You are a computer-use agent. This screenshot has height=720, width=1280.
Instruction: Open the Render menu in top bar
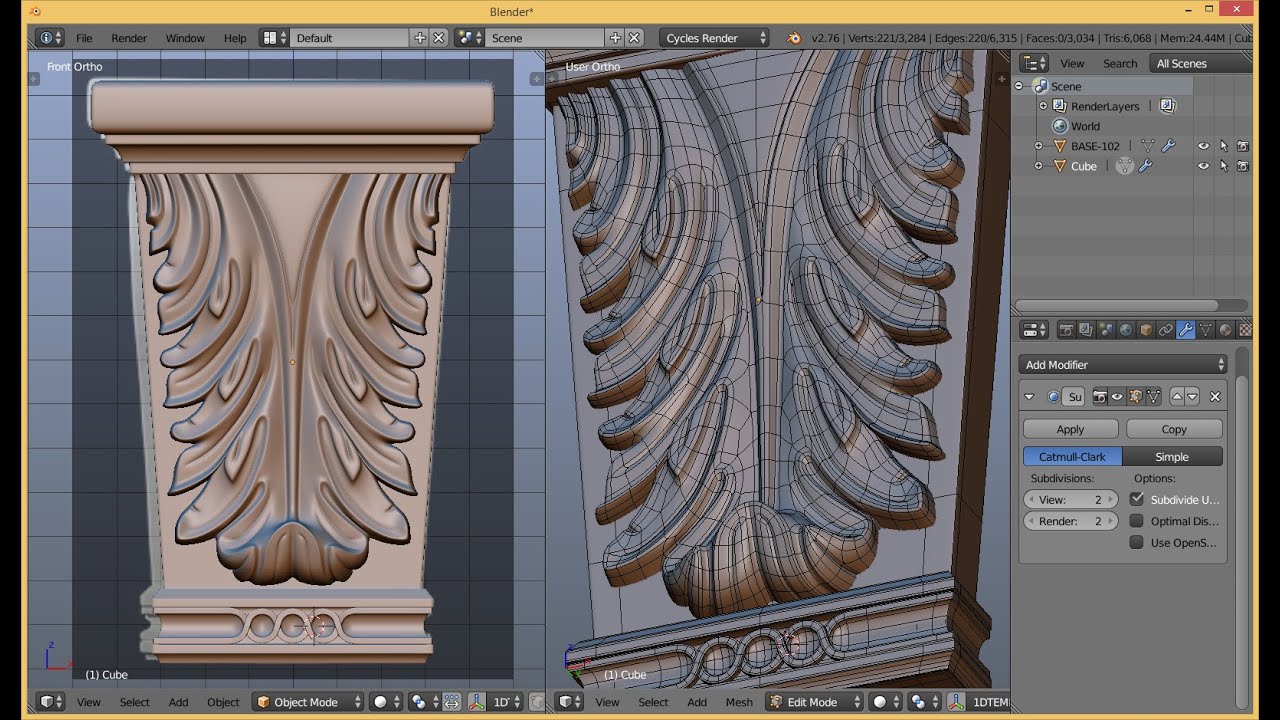click(129, 38)
